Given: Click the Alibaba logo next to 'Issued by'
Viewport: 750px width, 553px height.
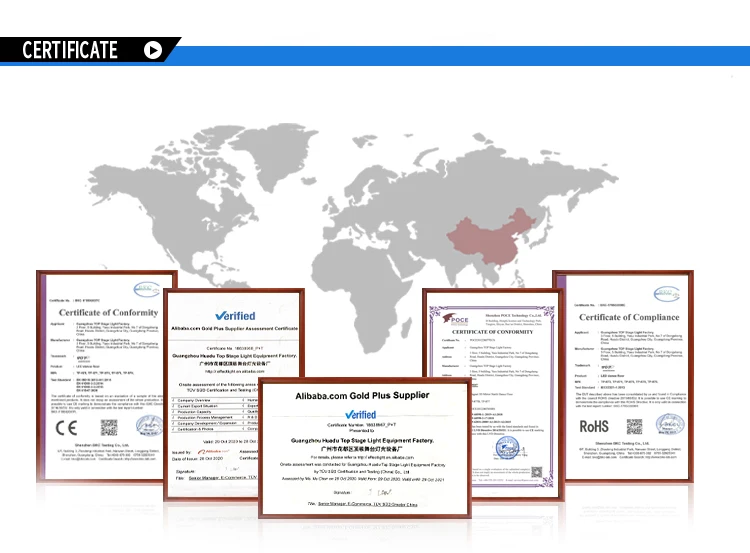Looking at the screenshot, I should tap(213, 452).
